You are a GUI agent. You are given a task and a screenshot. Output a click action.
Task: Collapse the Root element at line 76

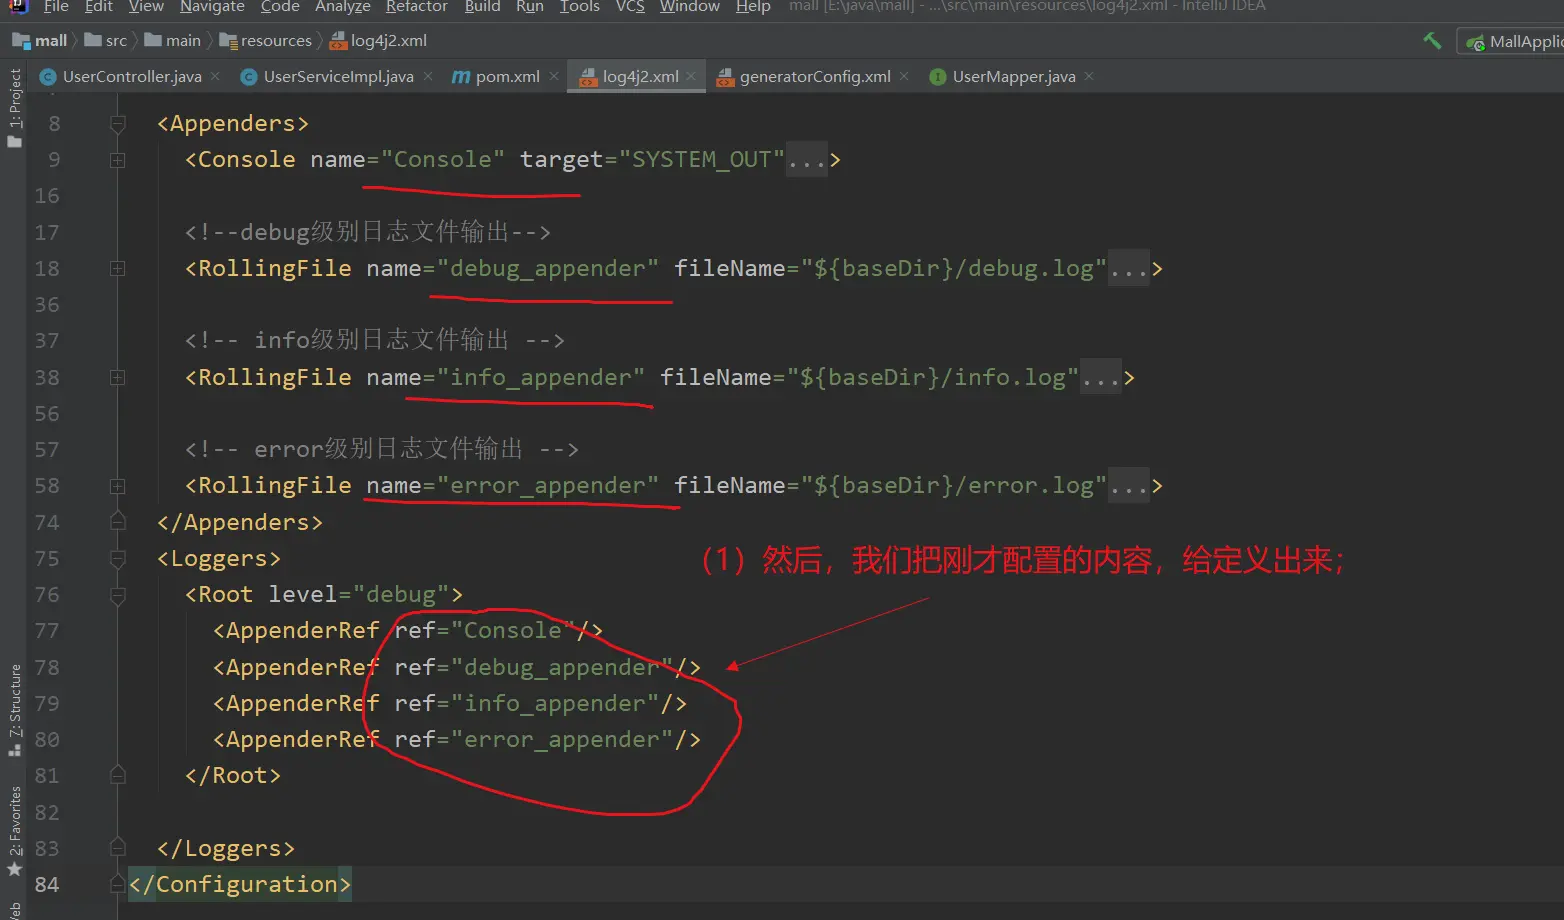click(x=117, y=595)
